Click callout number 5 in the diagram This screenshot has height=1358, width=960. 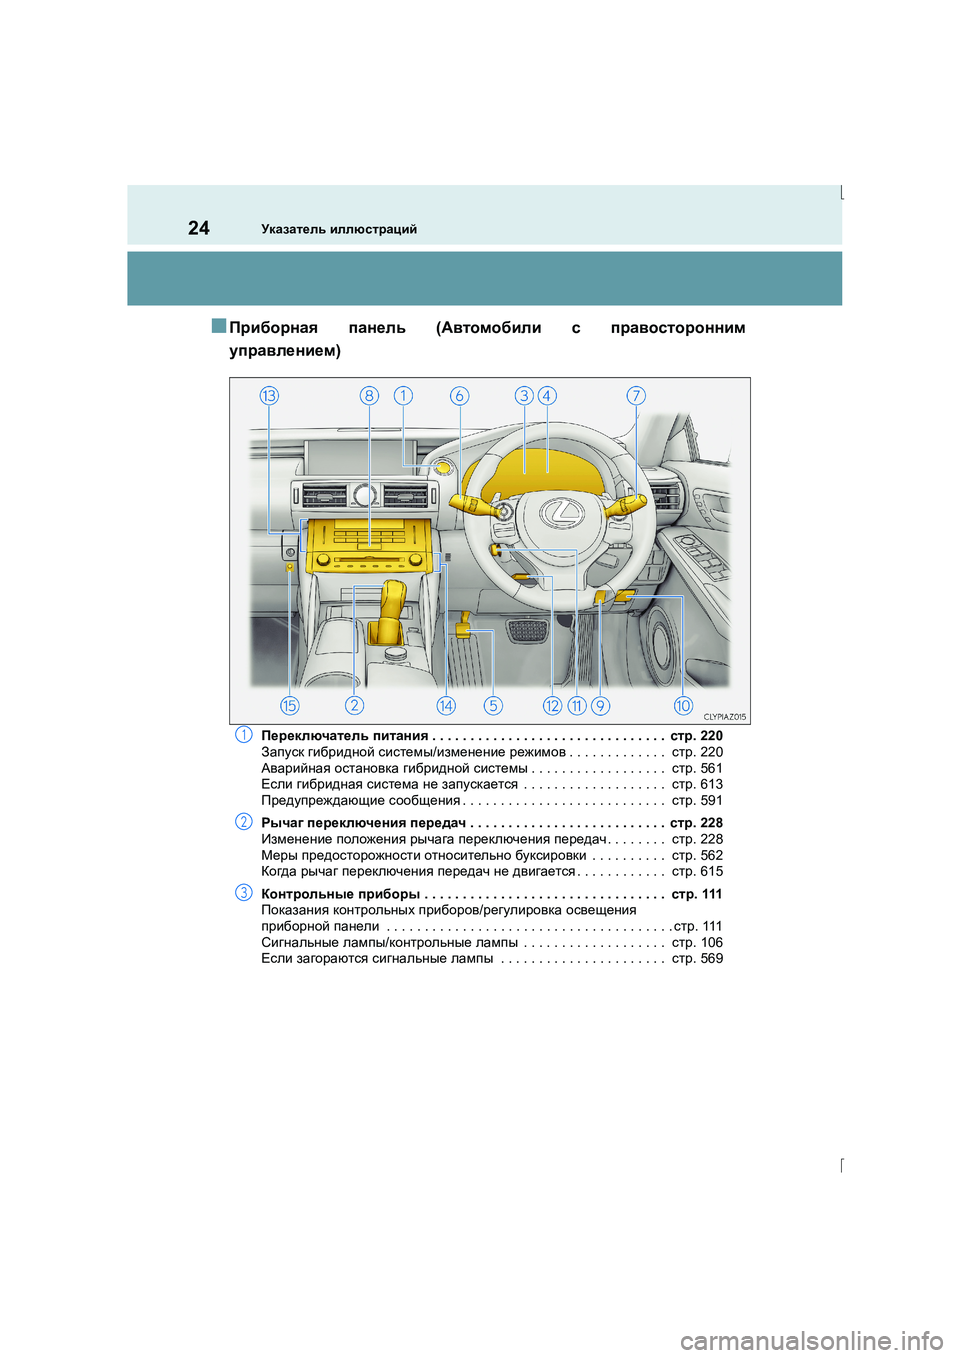493,706
